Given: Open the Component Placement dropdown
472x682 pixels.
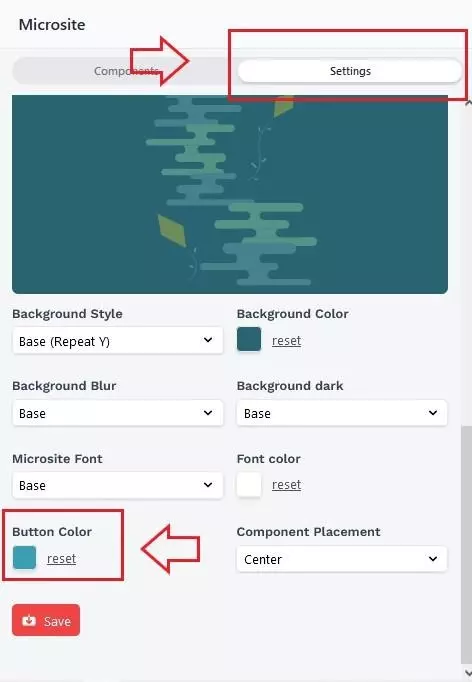Looking at the screenshot, I should coord(342,559).
